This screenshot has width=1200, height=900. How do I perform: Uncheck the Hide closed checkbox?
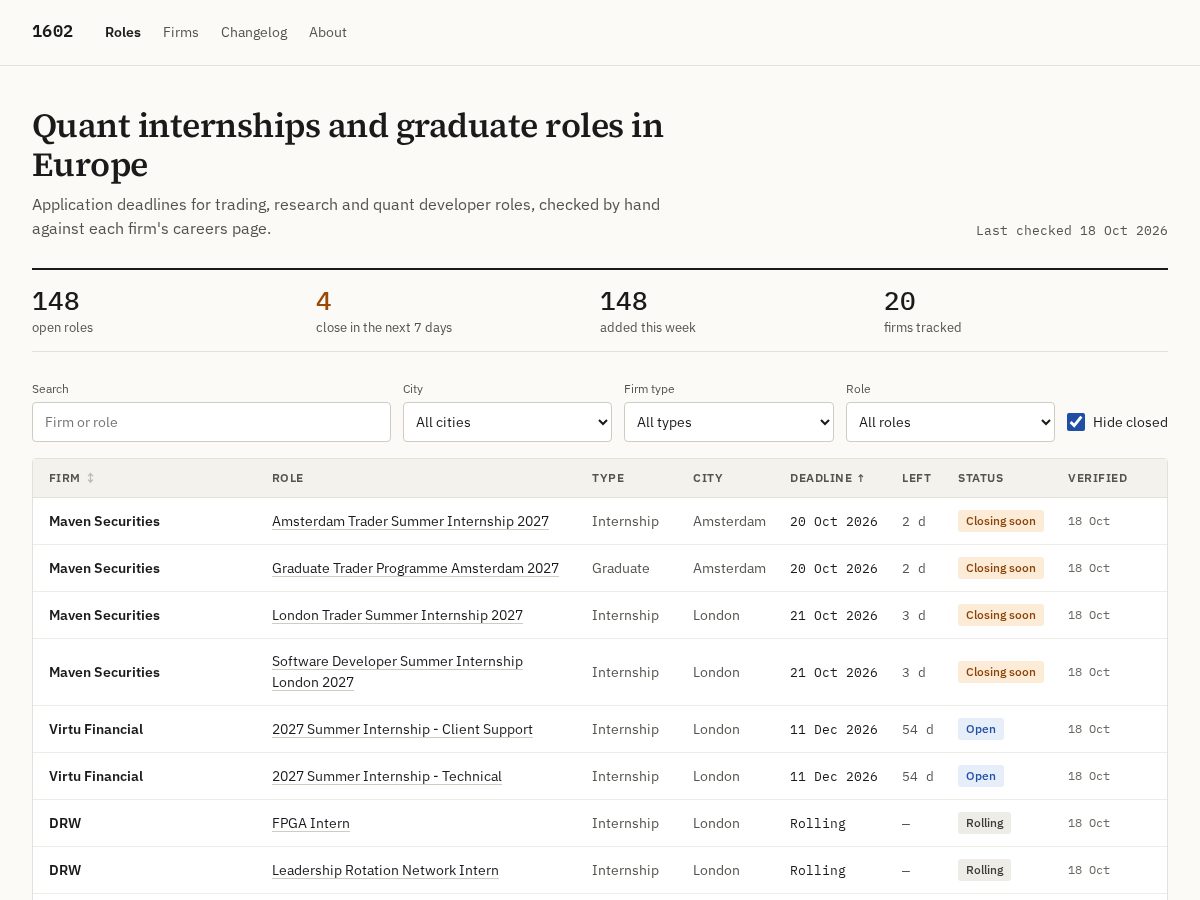coord(1076,422)
